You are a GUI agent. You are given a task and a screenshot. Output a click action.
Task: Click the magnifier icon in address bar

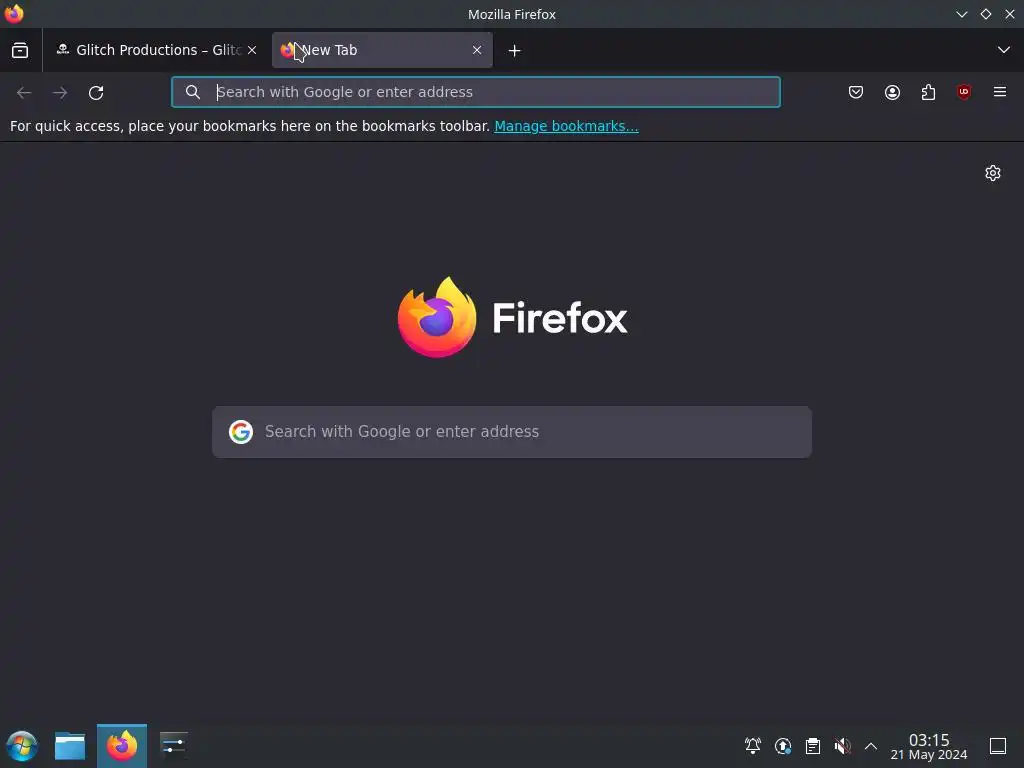coord(193,92)
